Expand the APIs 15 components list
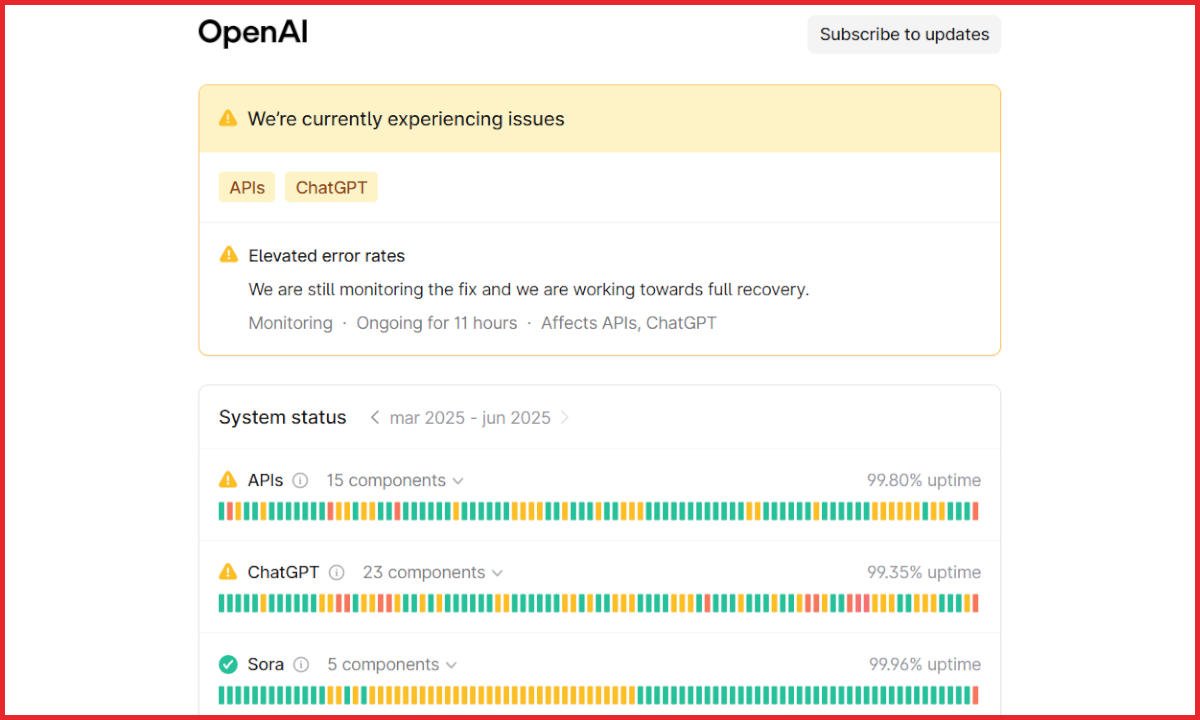1200x720 pixels. point(395,480)
